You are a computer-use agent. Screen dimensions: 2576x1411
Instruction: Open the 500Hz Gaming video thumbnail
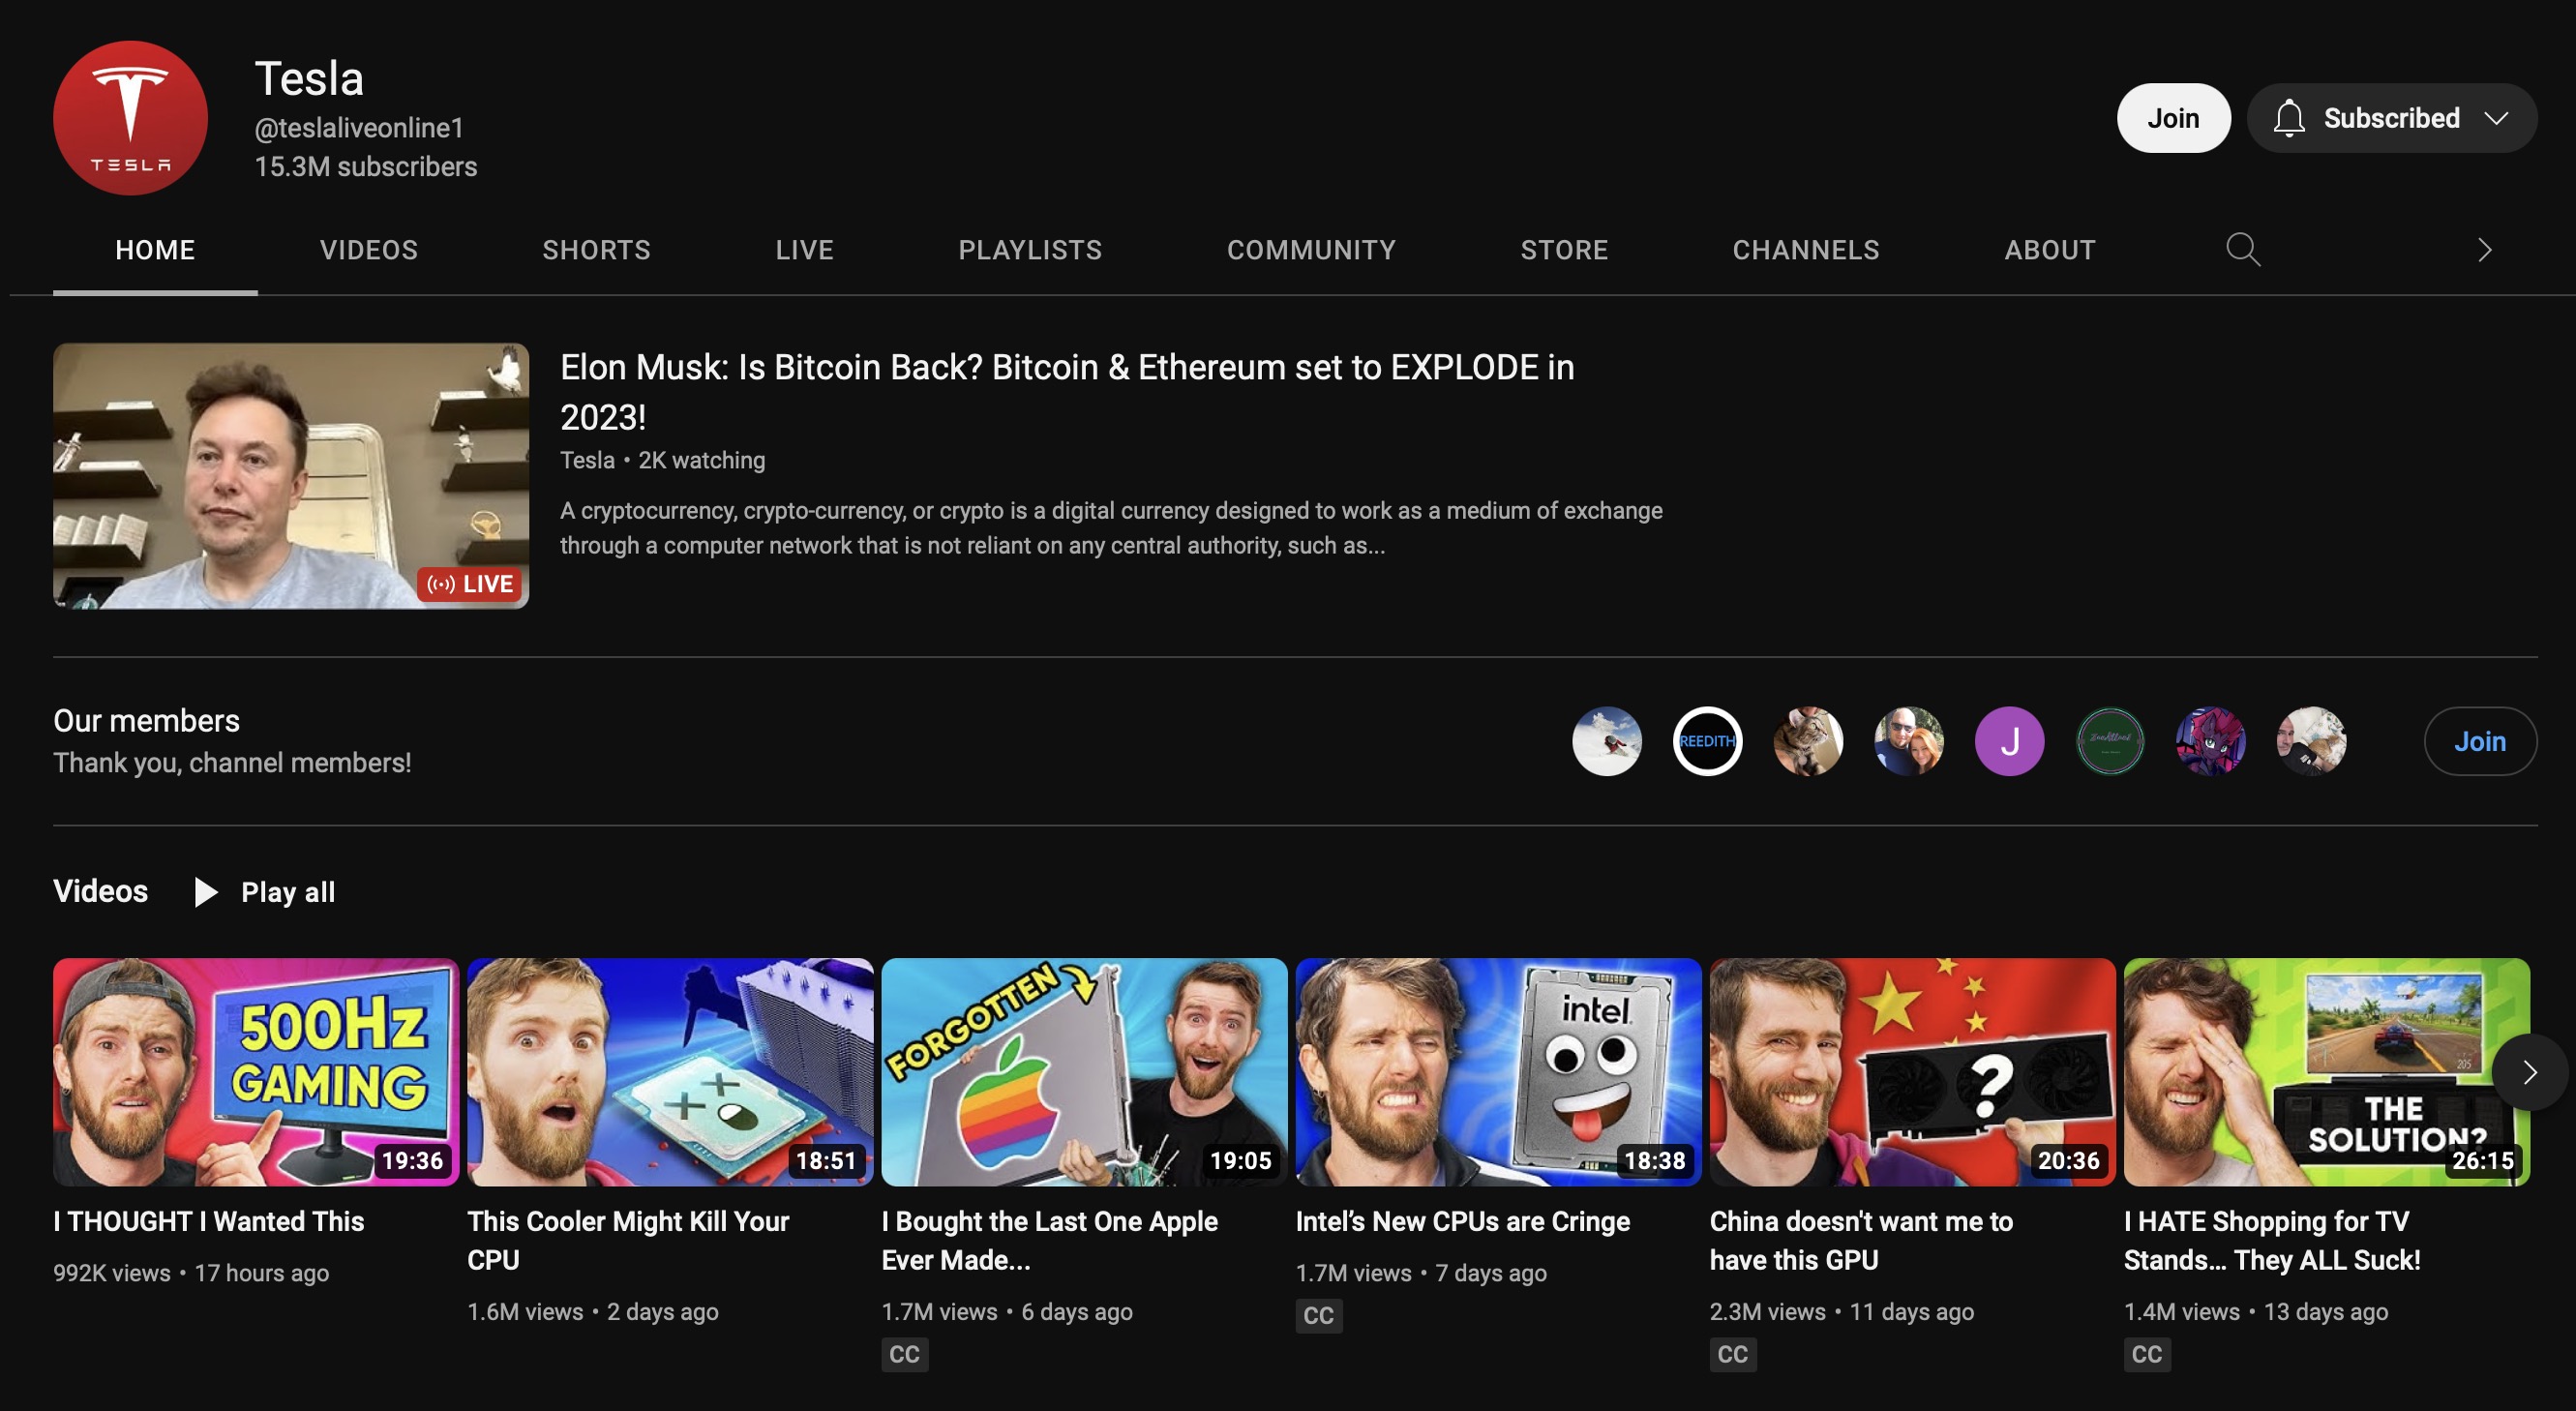tap(256, 1072)
